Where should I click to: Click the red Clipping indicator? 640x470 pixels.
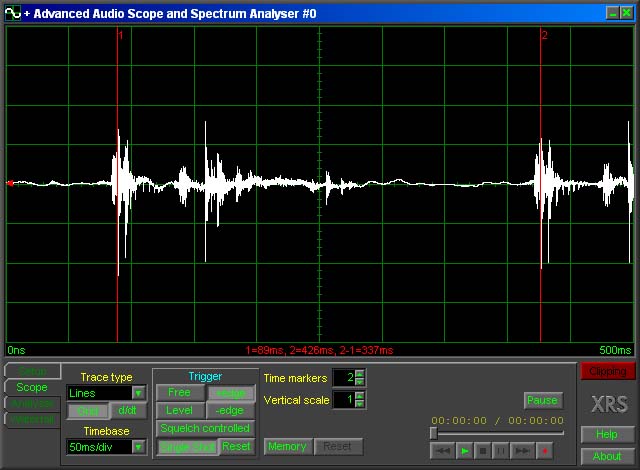tap(608, 371)
